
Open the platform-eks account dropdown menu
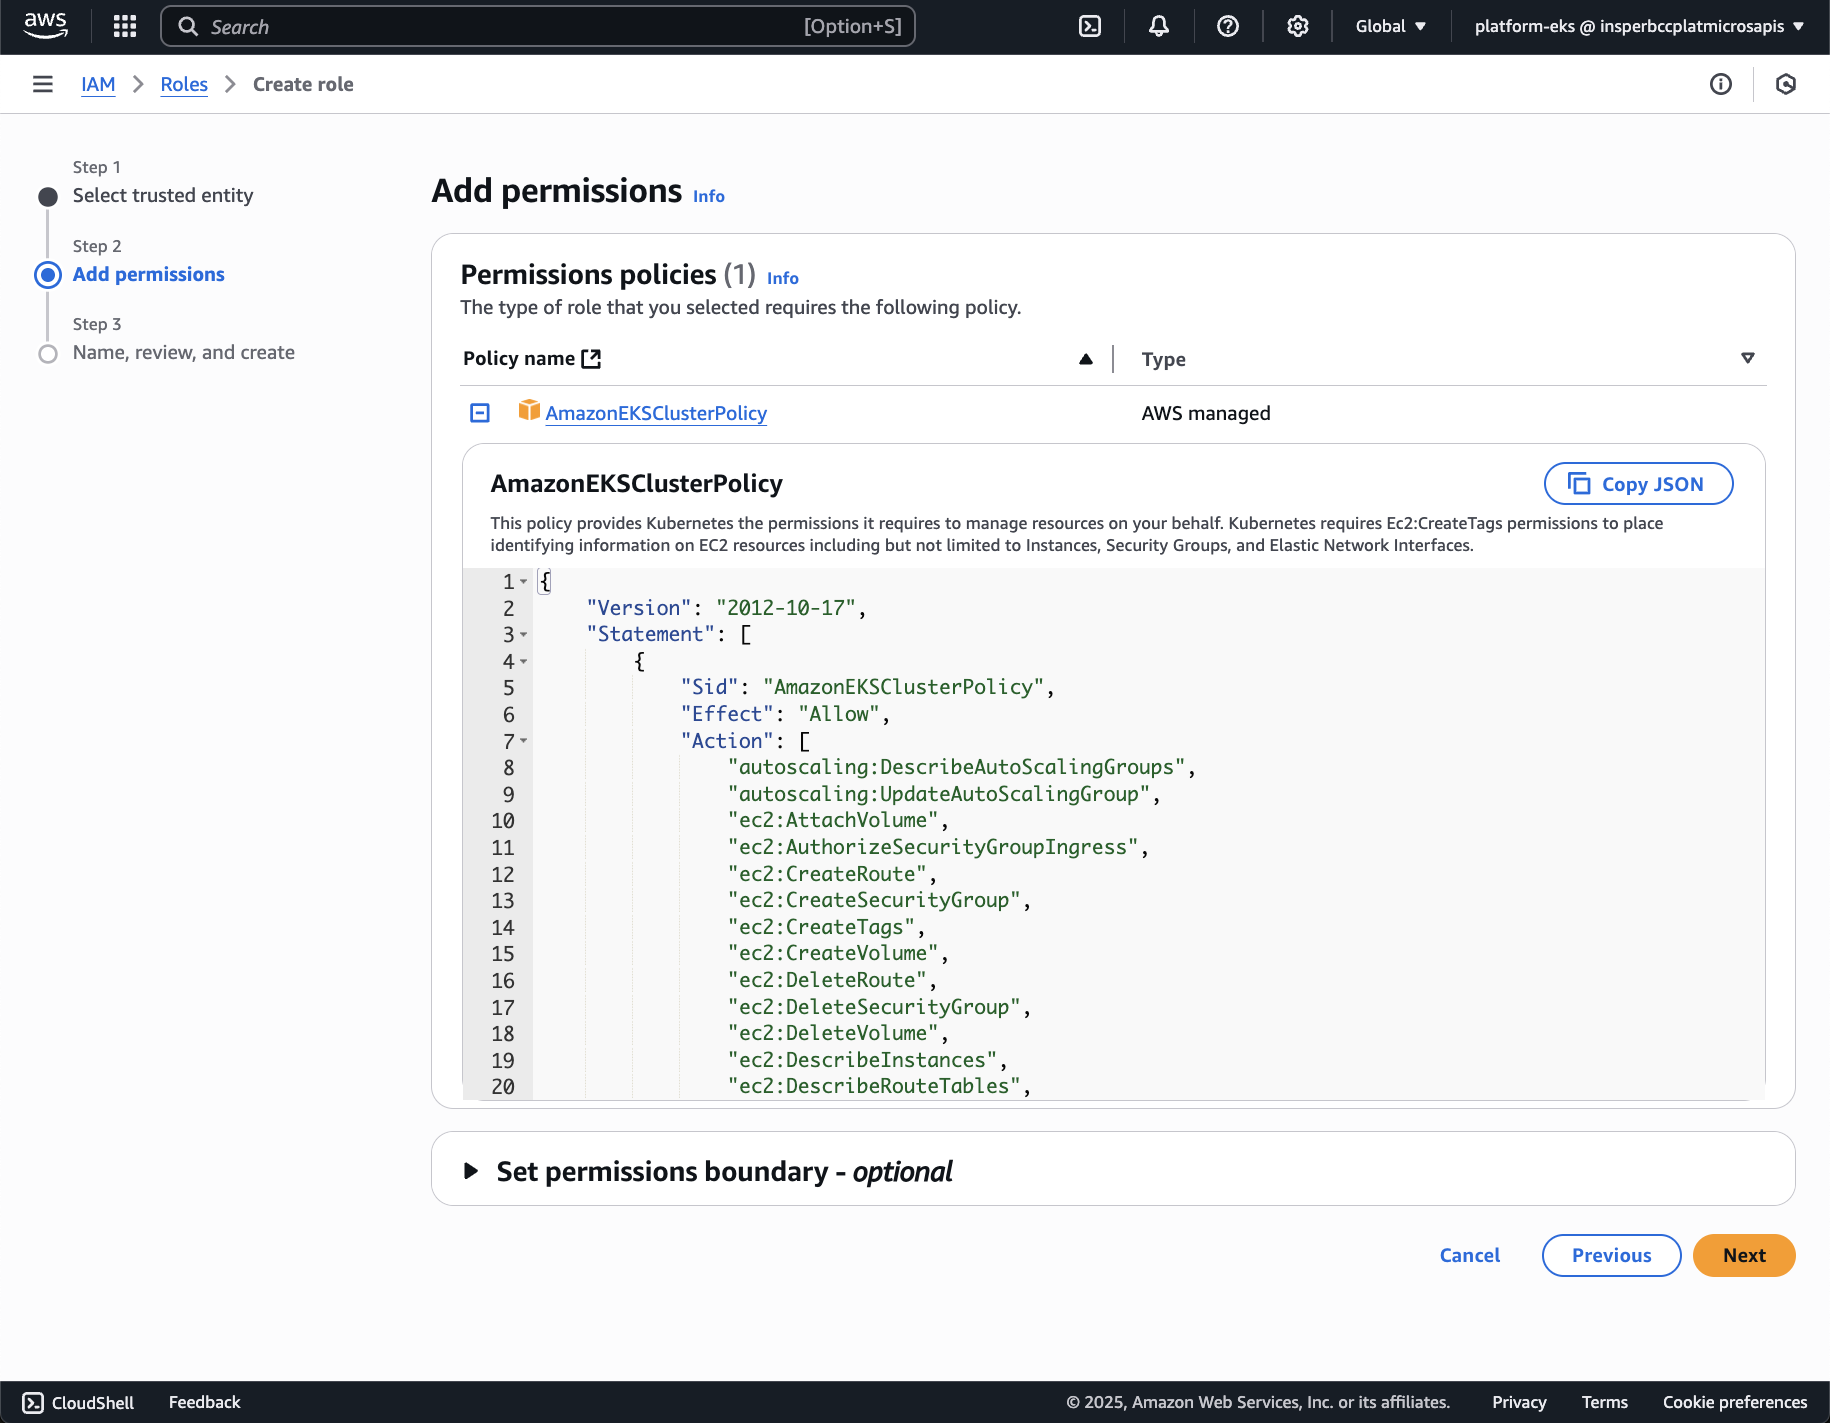pos(1639,27)
